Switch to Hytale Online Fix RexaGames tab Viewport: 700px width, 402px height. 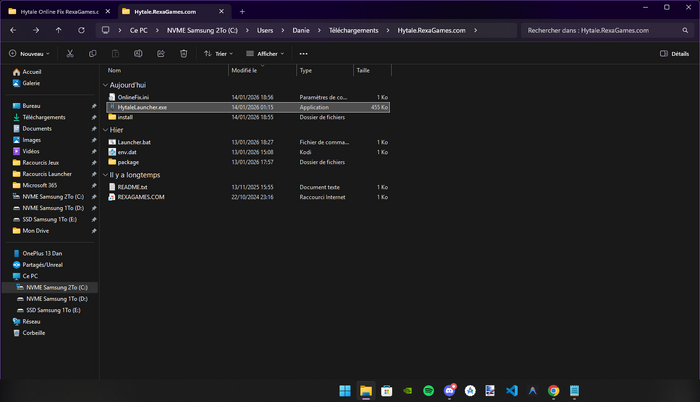tap(59, 12)
